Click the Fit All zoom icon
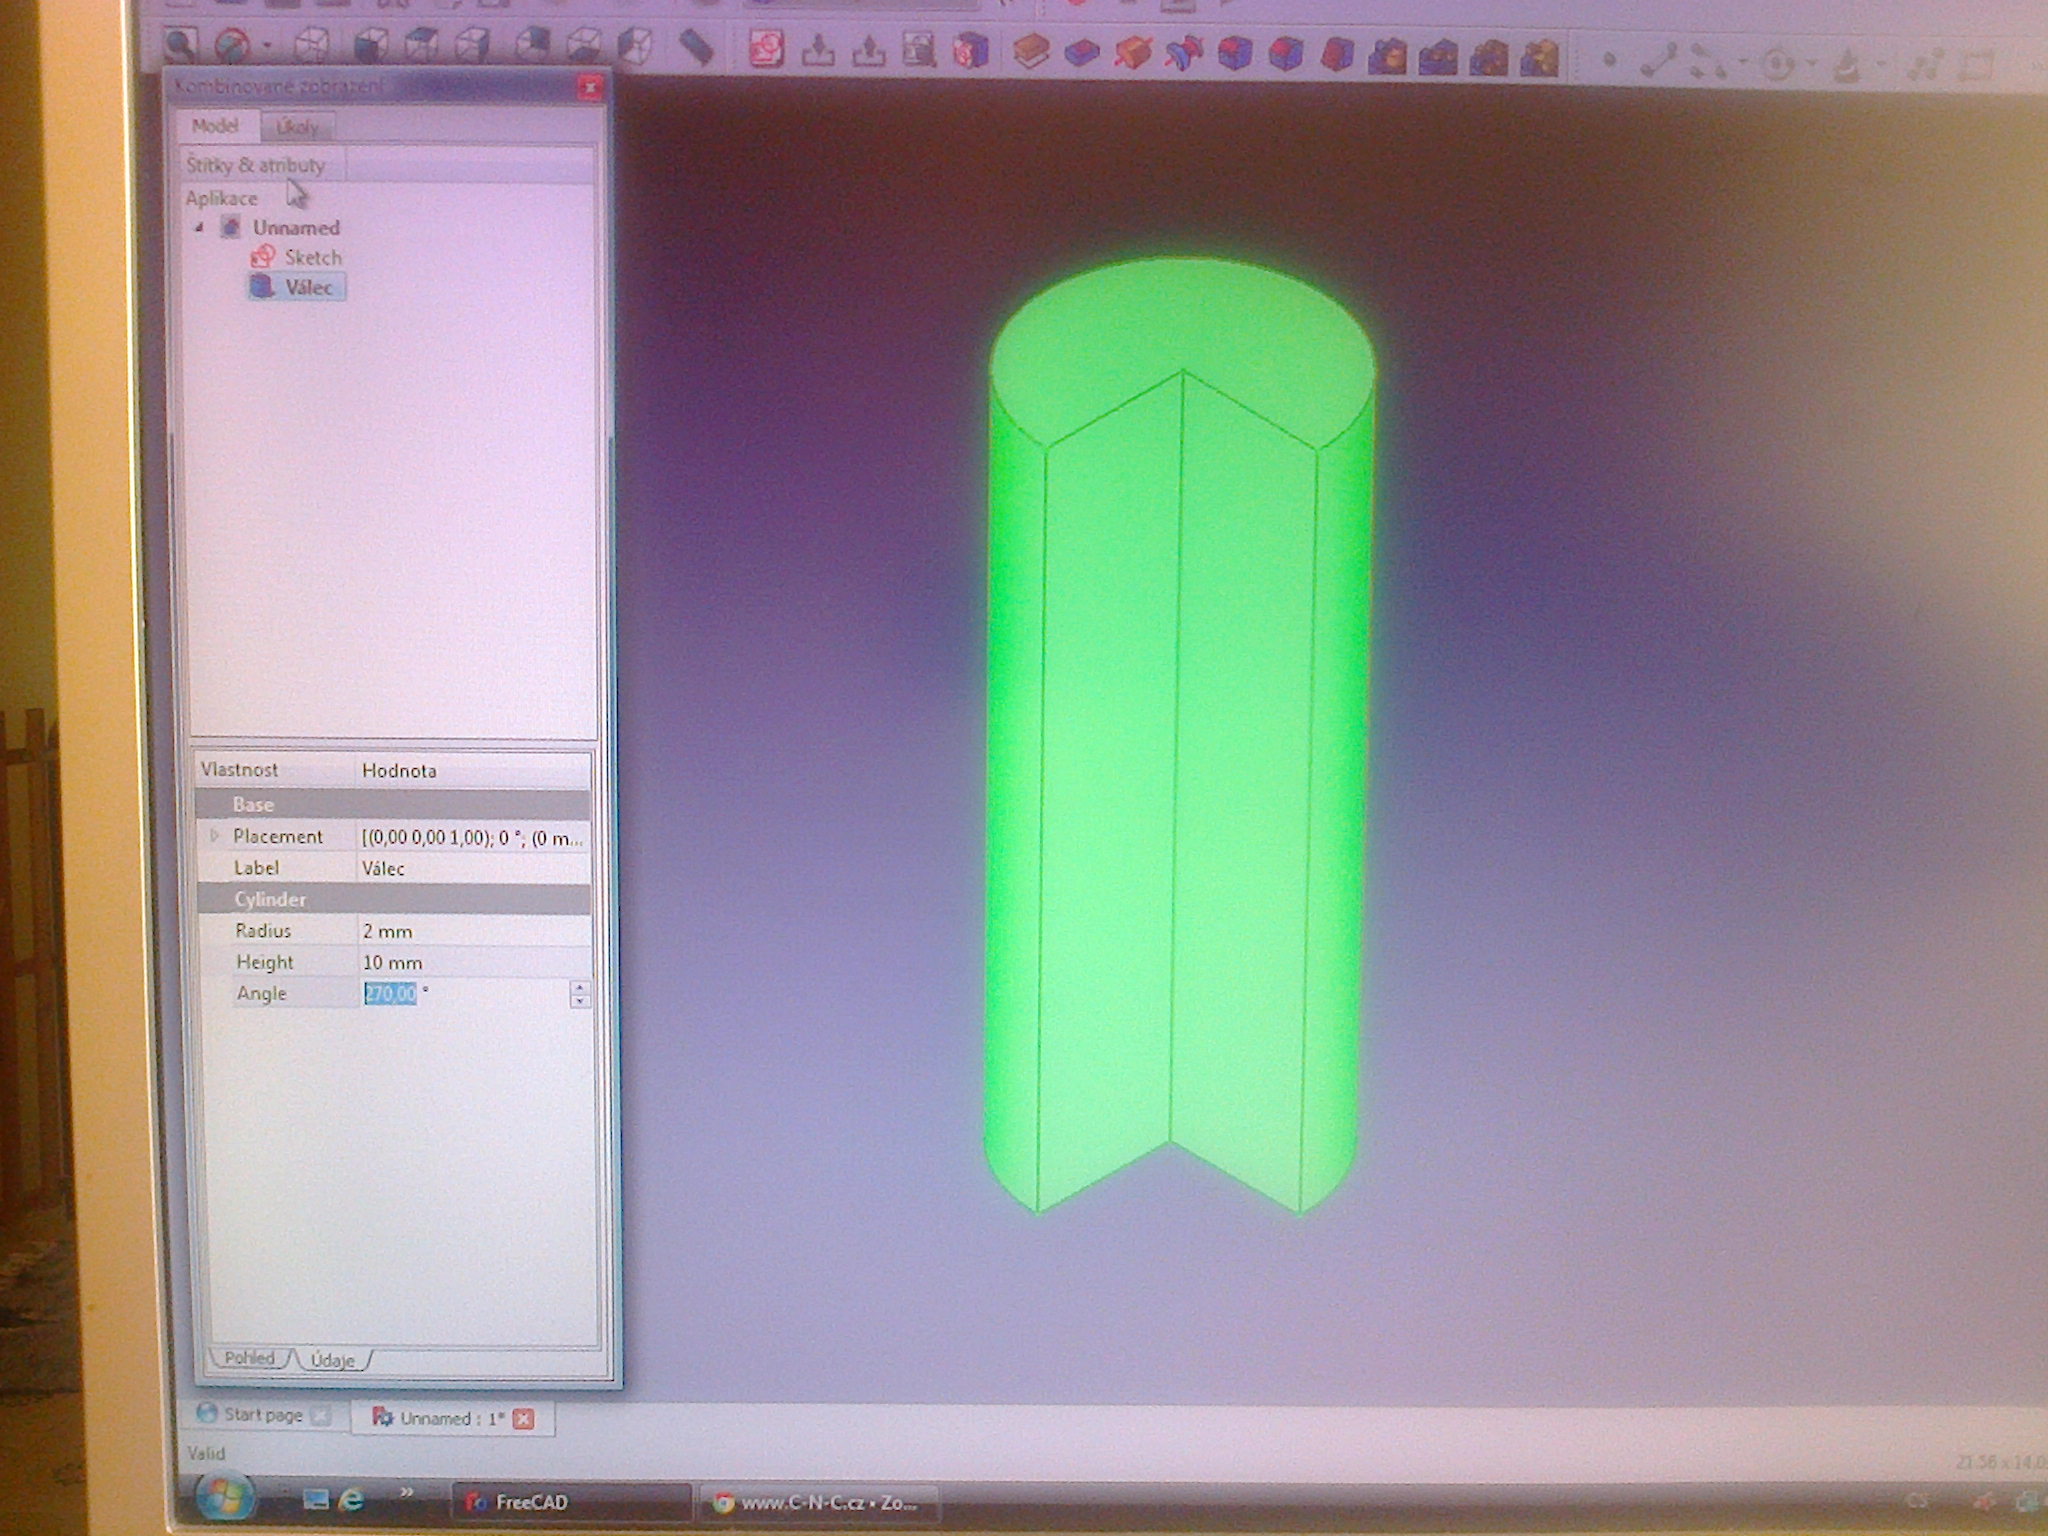The width and height of the screenshot is (2048, 1536). click(181, 44)
